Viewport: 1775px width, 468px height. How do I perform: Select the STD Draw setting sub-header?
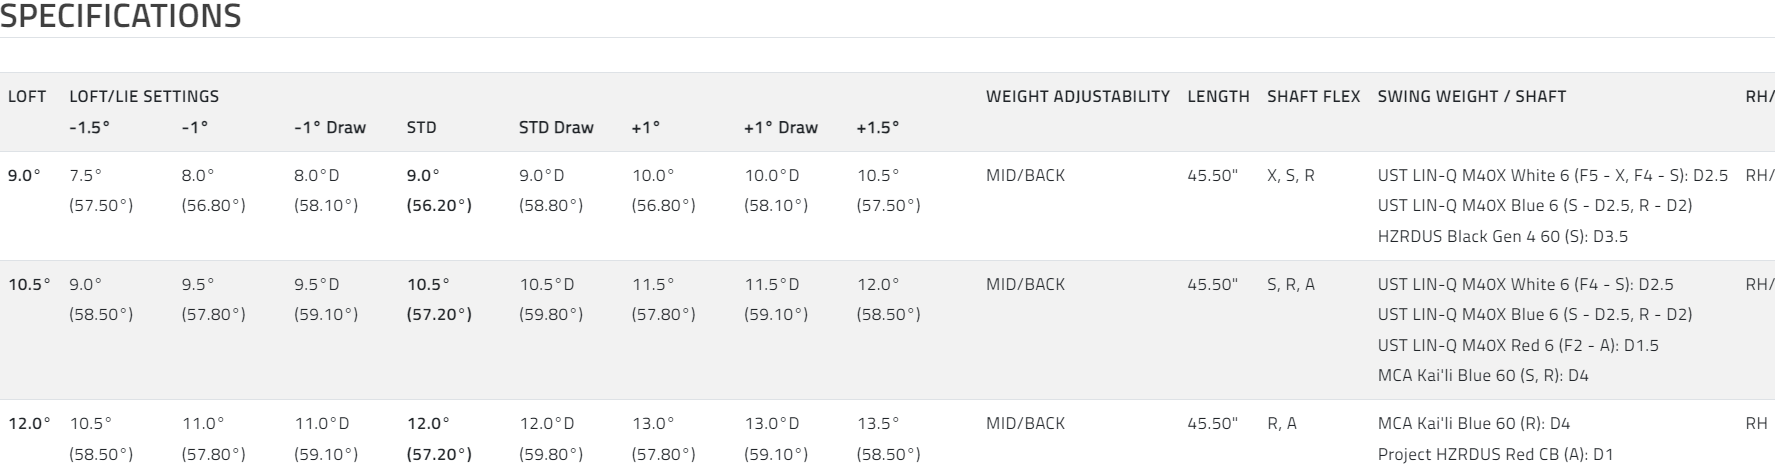556,128
